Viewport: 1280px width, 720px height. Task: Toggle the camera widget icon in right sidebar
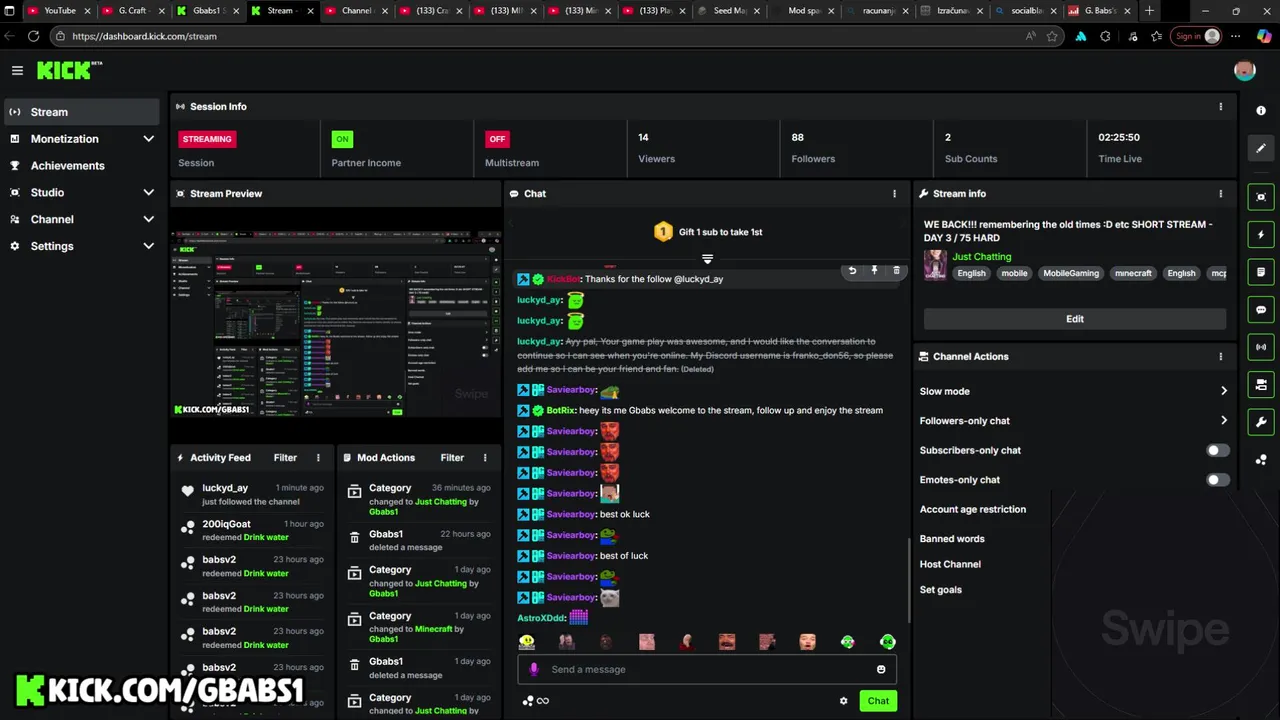1260,384
